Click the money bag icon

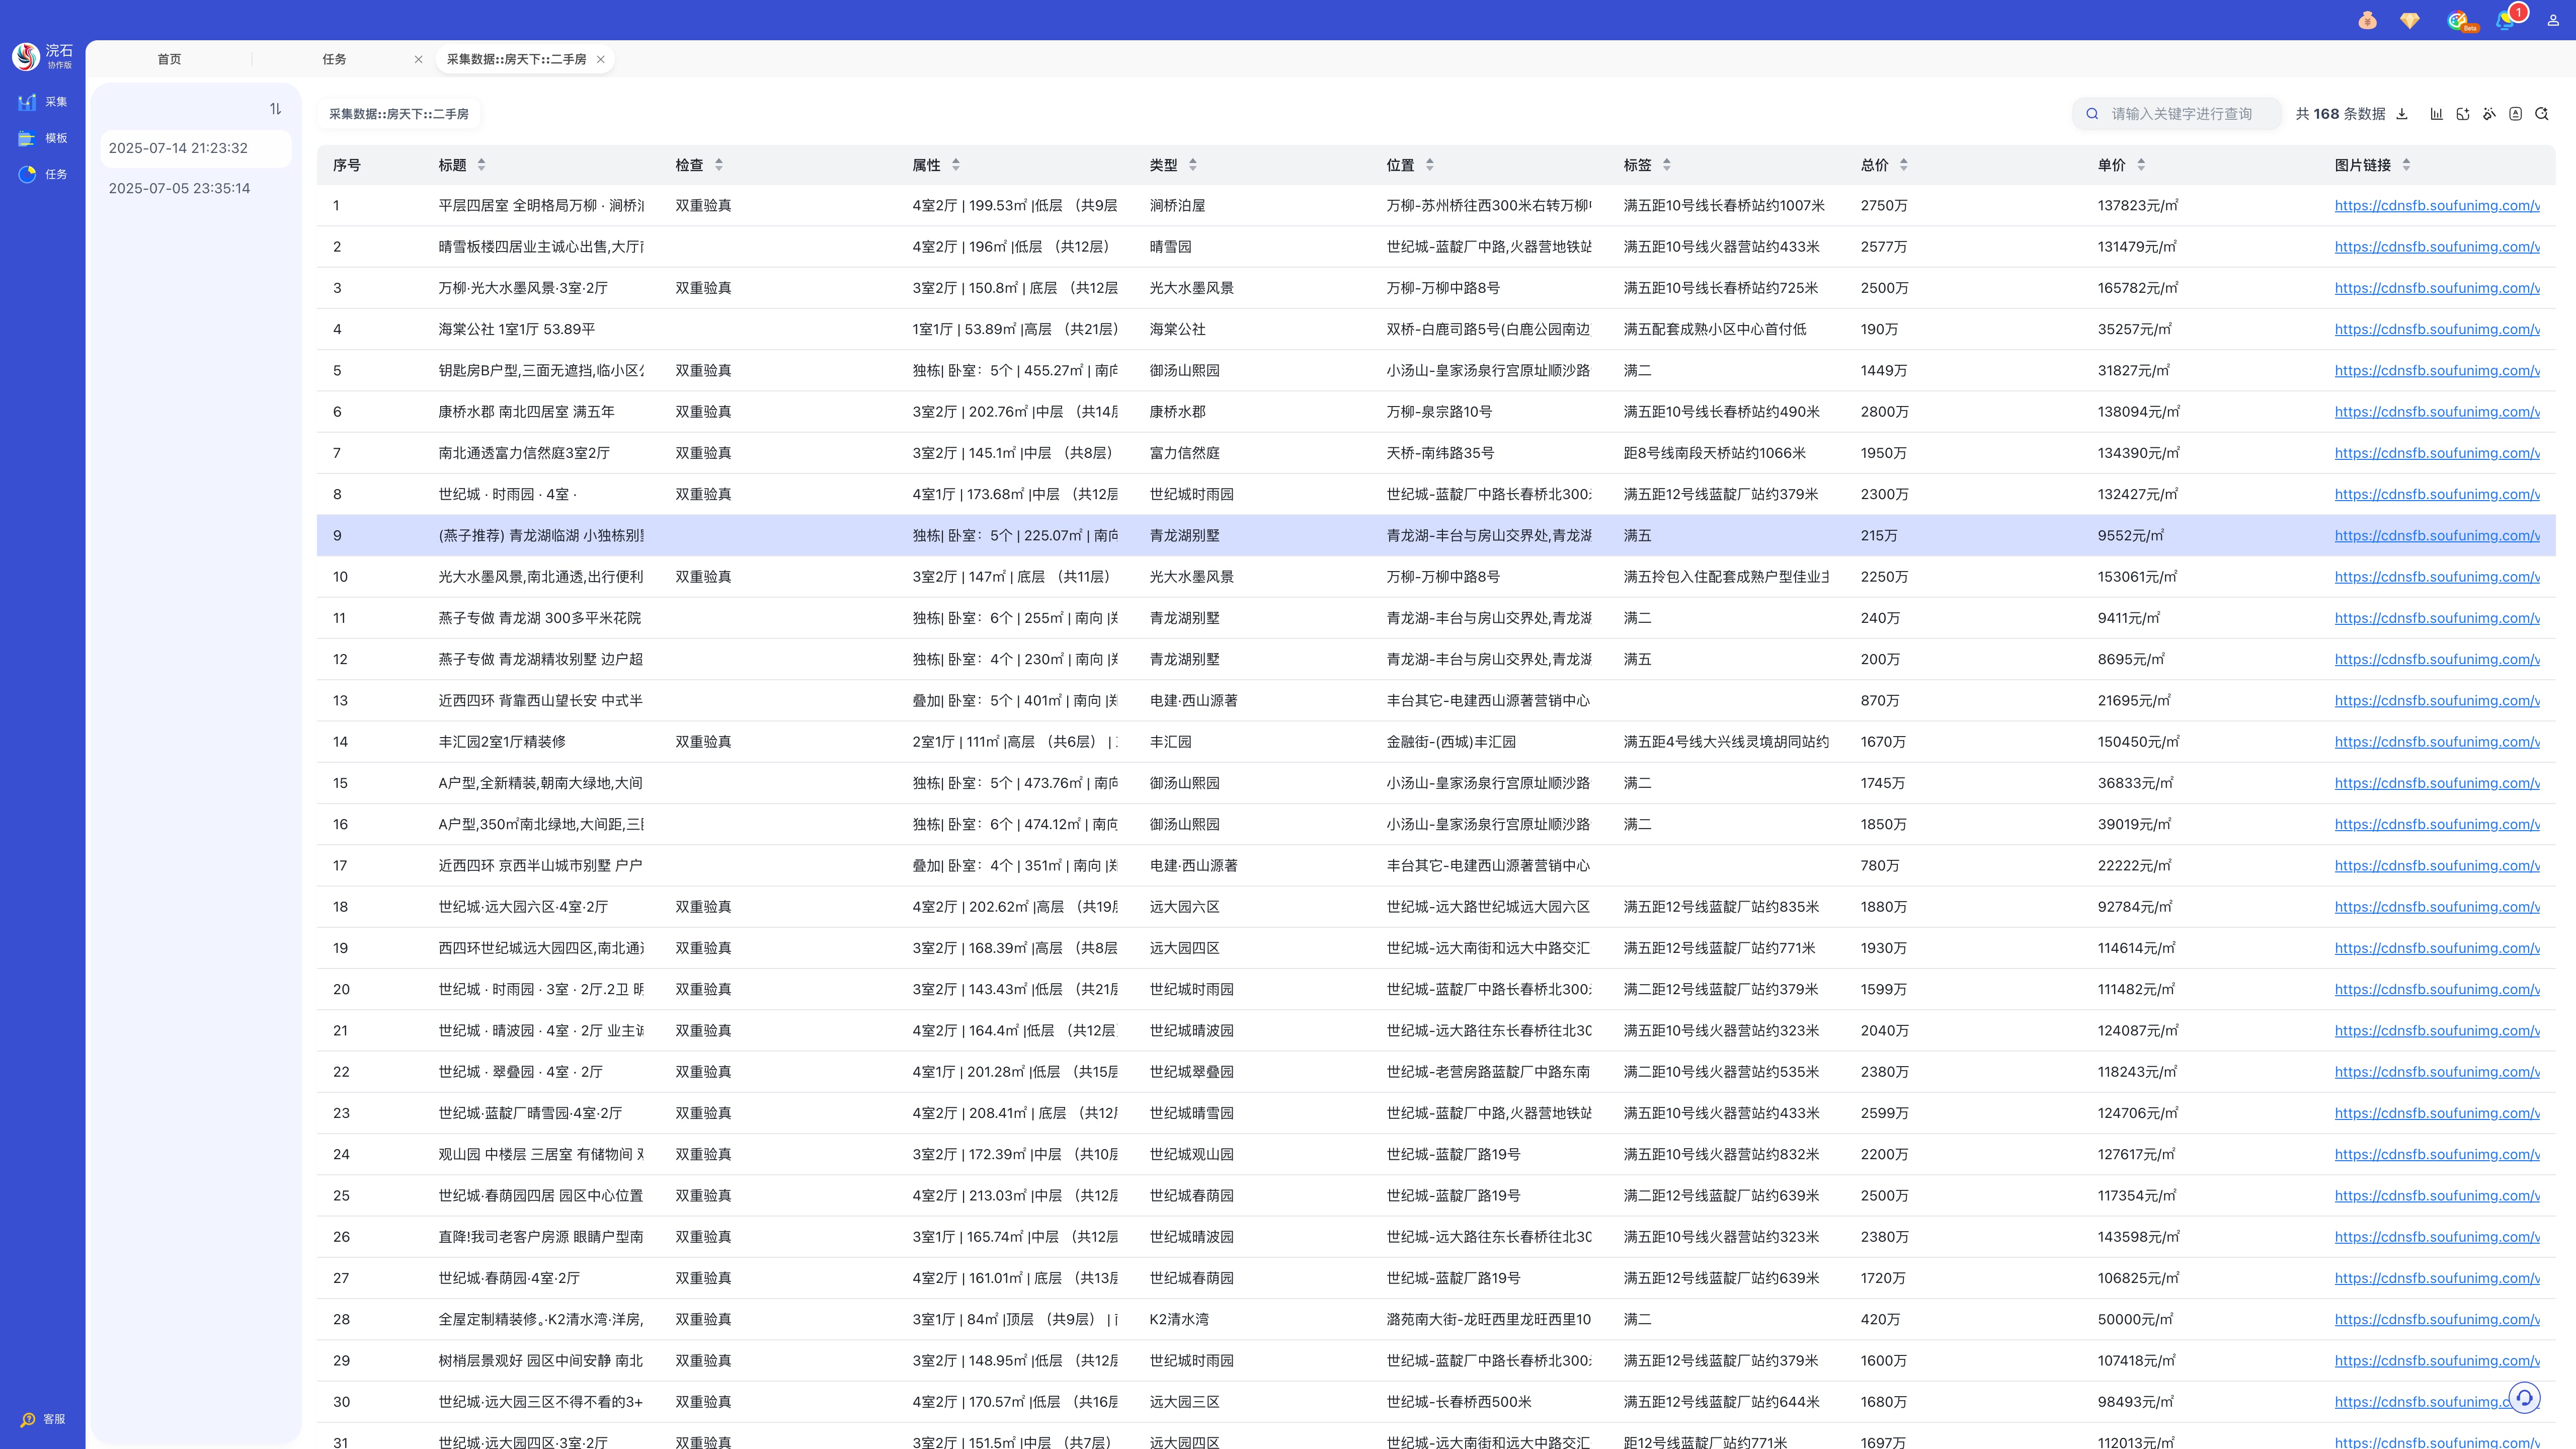coord(2367,20)
